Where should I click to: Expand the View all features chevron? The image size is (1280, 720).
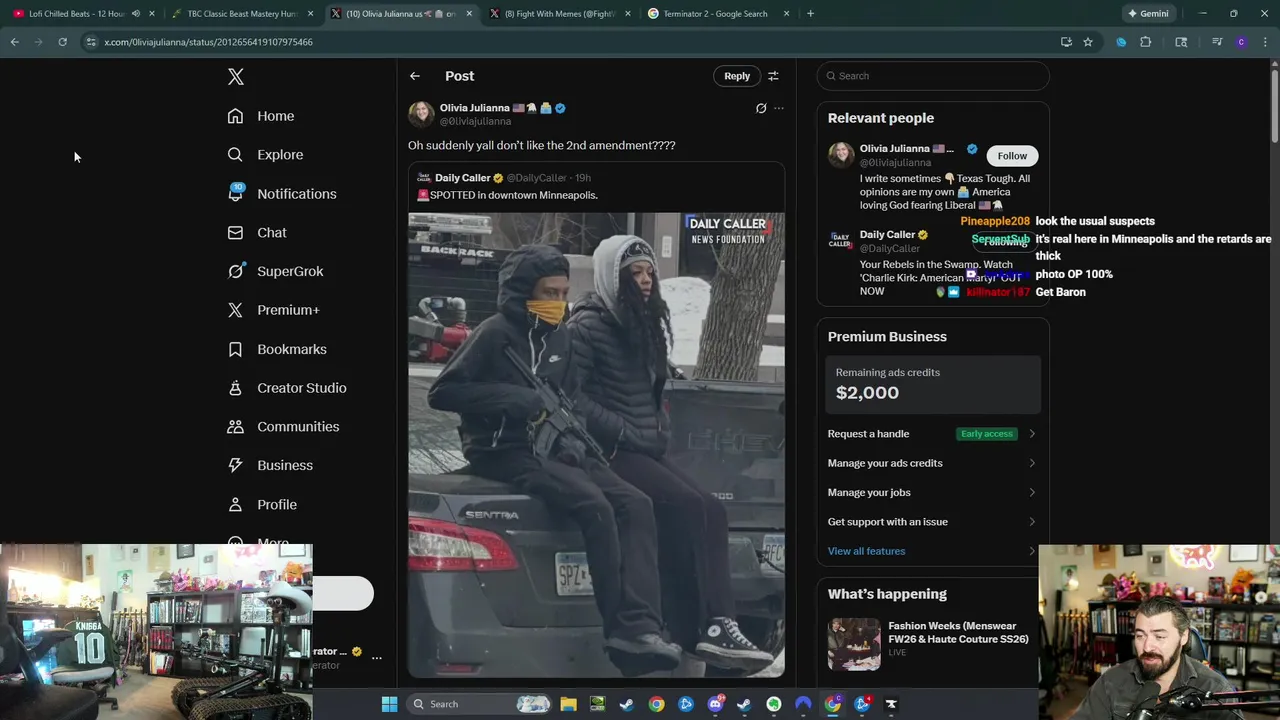1032,551
